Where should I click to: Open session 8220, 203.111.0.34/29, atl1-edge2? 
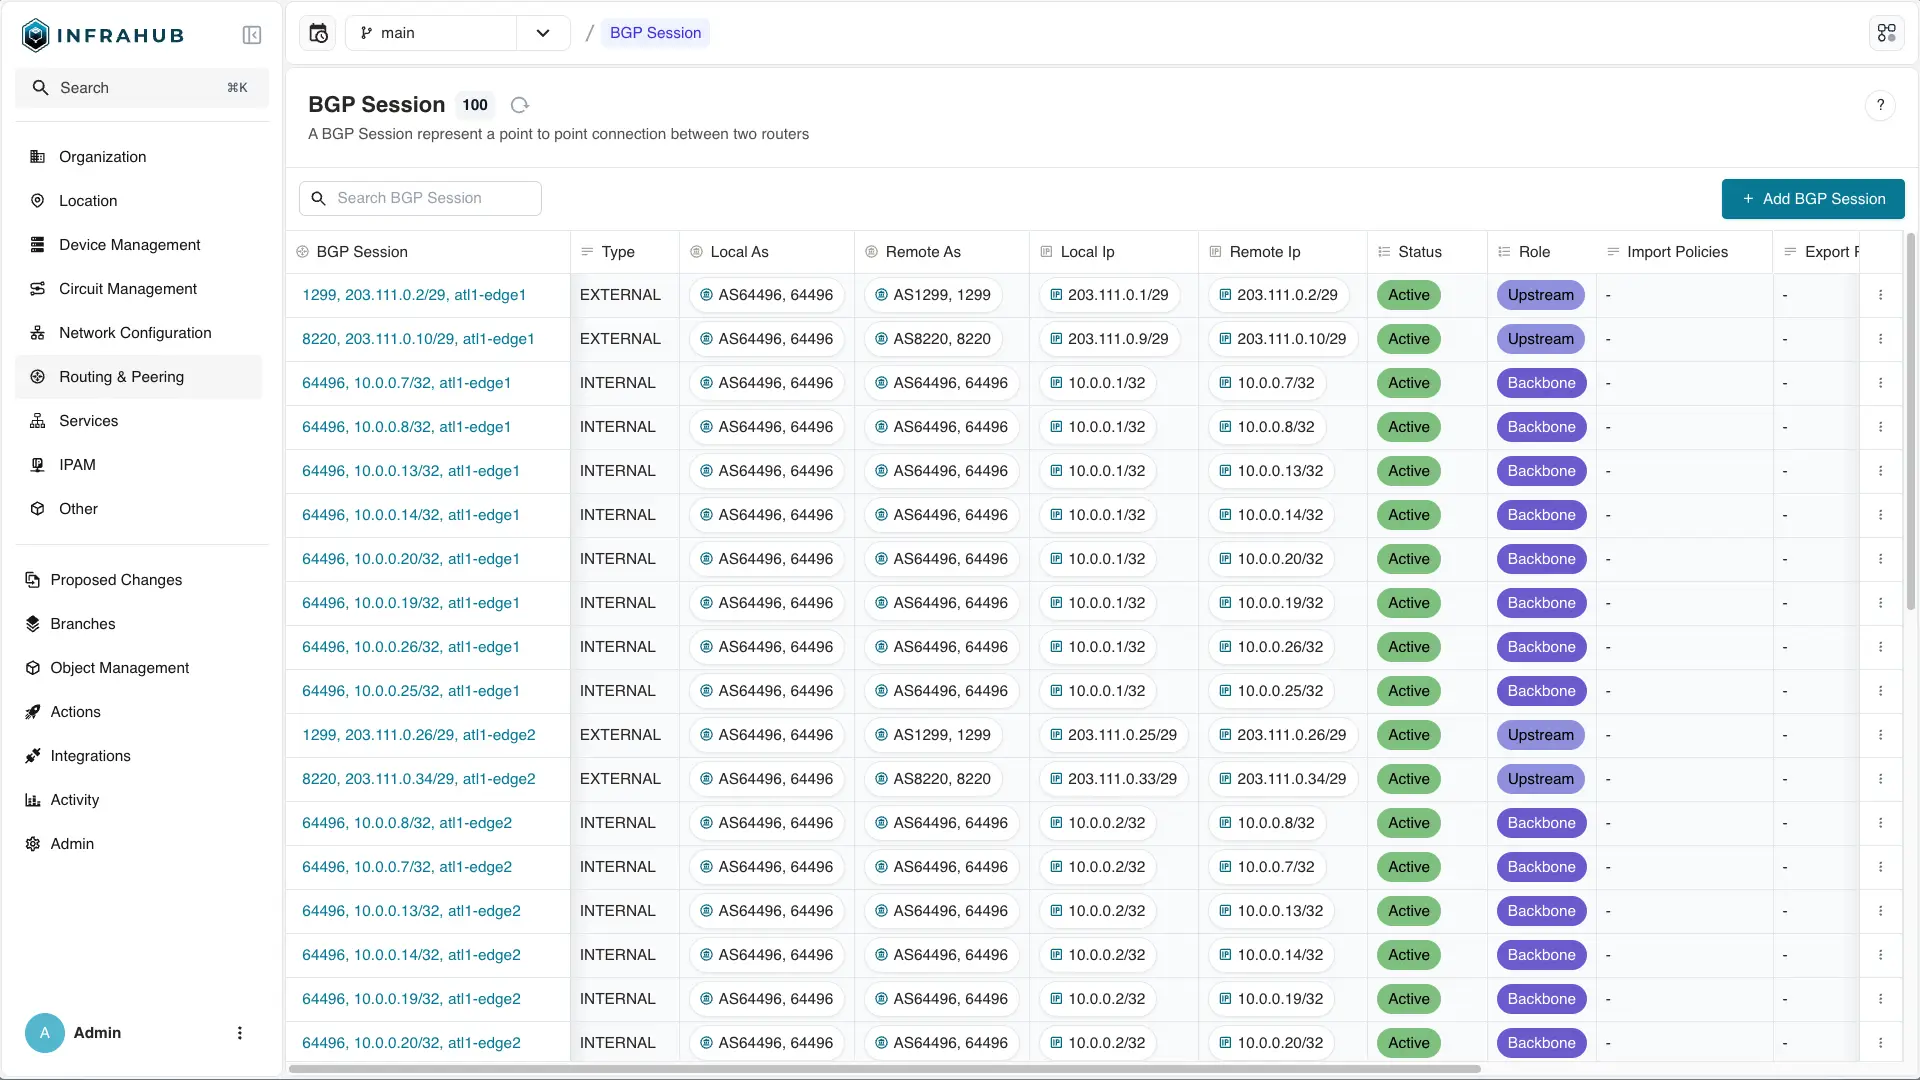(418, 779)
